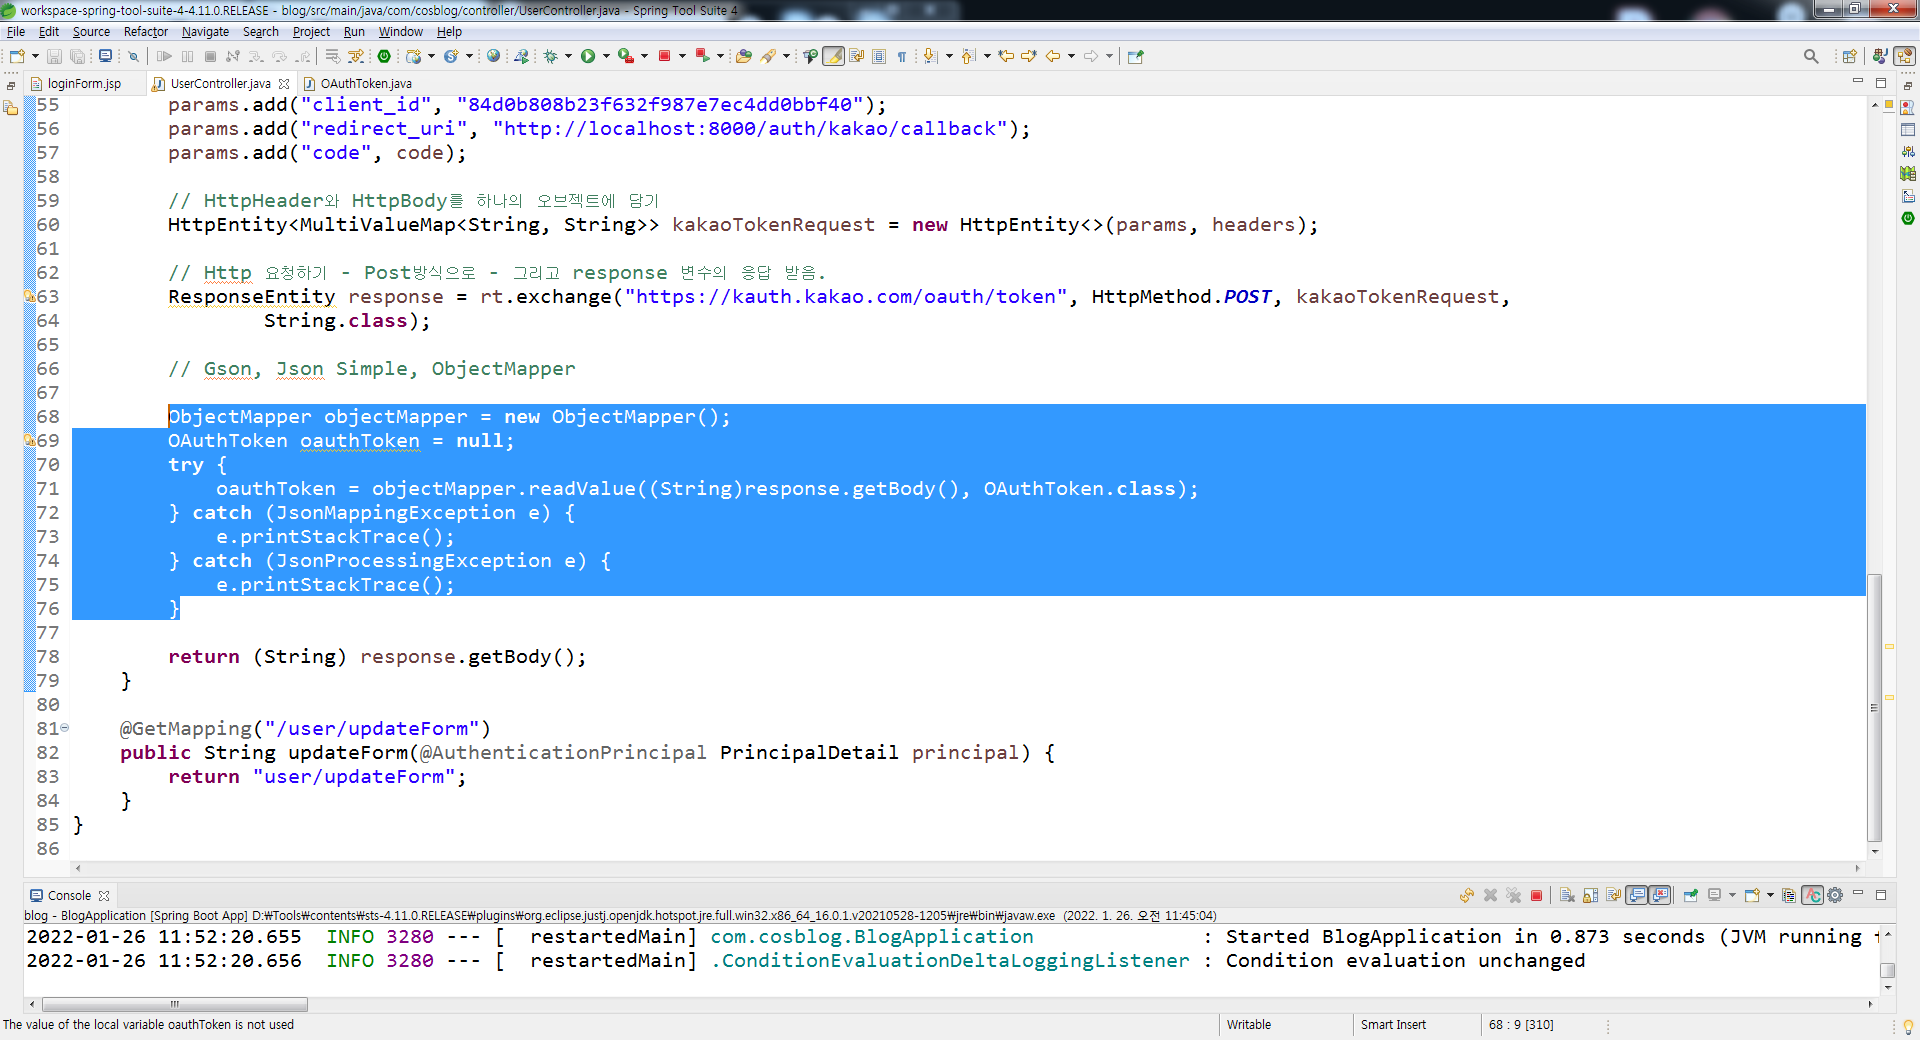Toggle the ANSI console support icon
The height and width of the screenshot is (1040, 1920).
(x=1812, y=896)
